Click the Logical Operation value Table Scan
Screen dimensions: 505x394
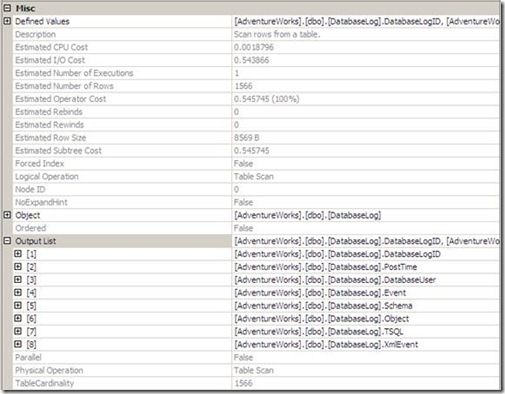253,176
